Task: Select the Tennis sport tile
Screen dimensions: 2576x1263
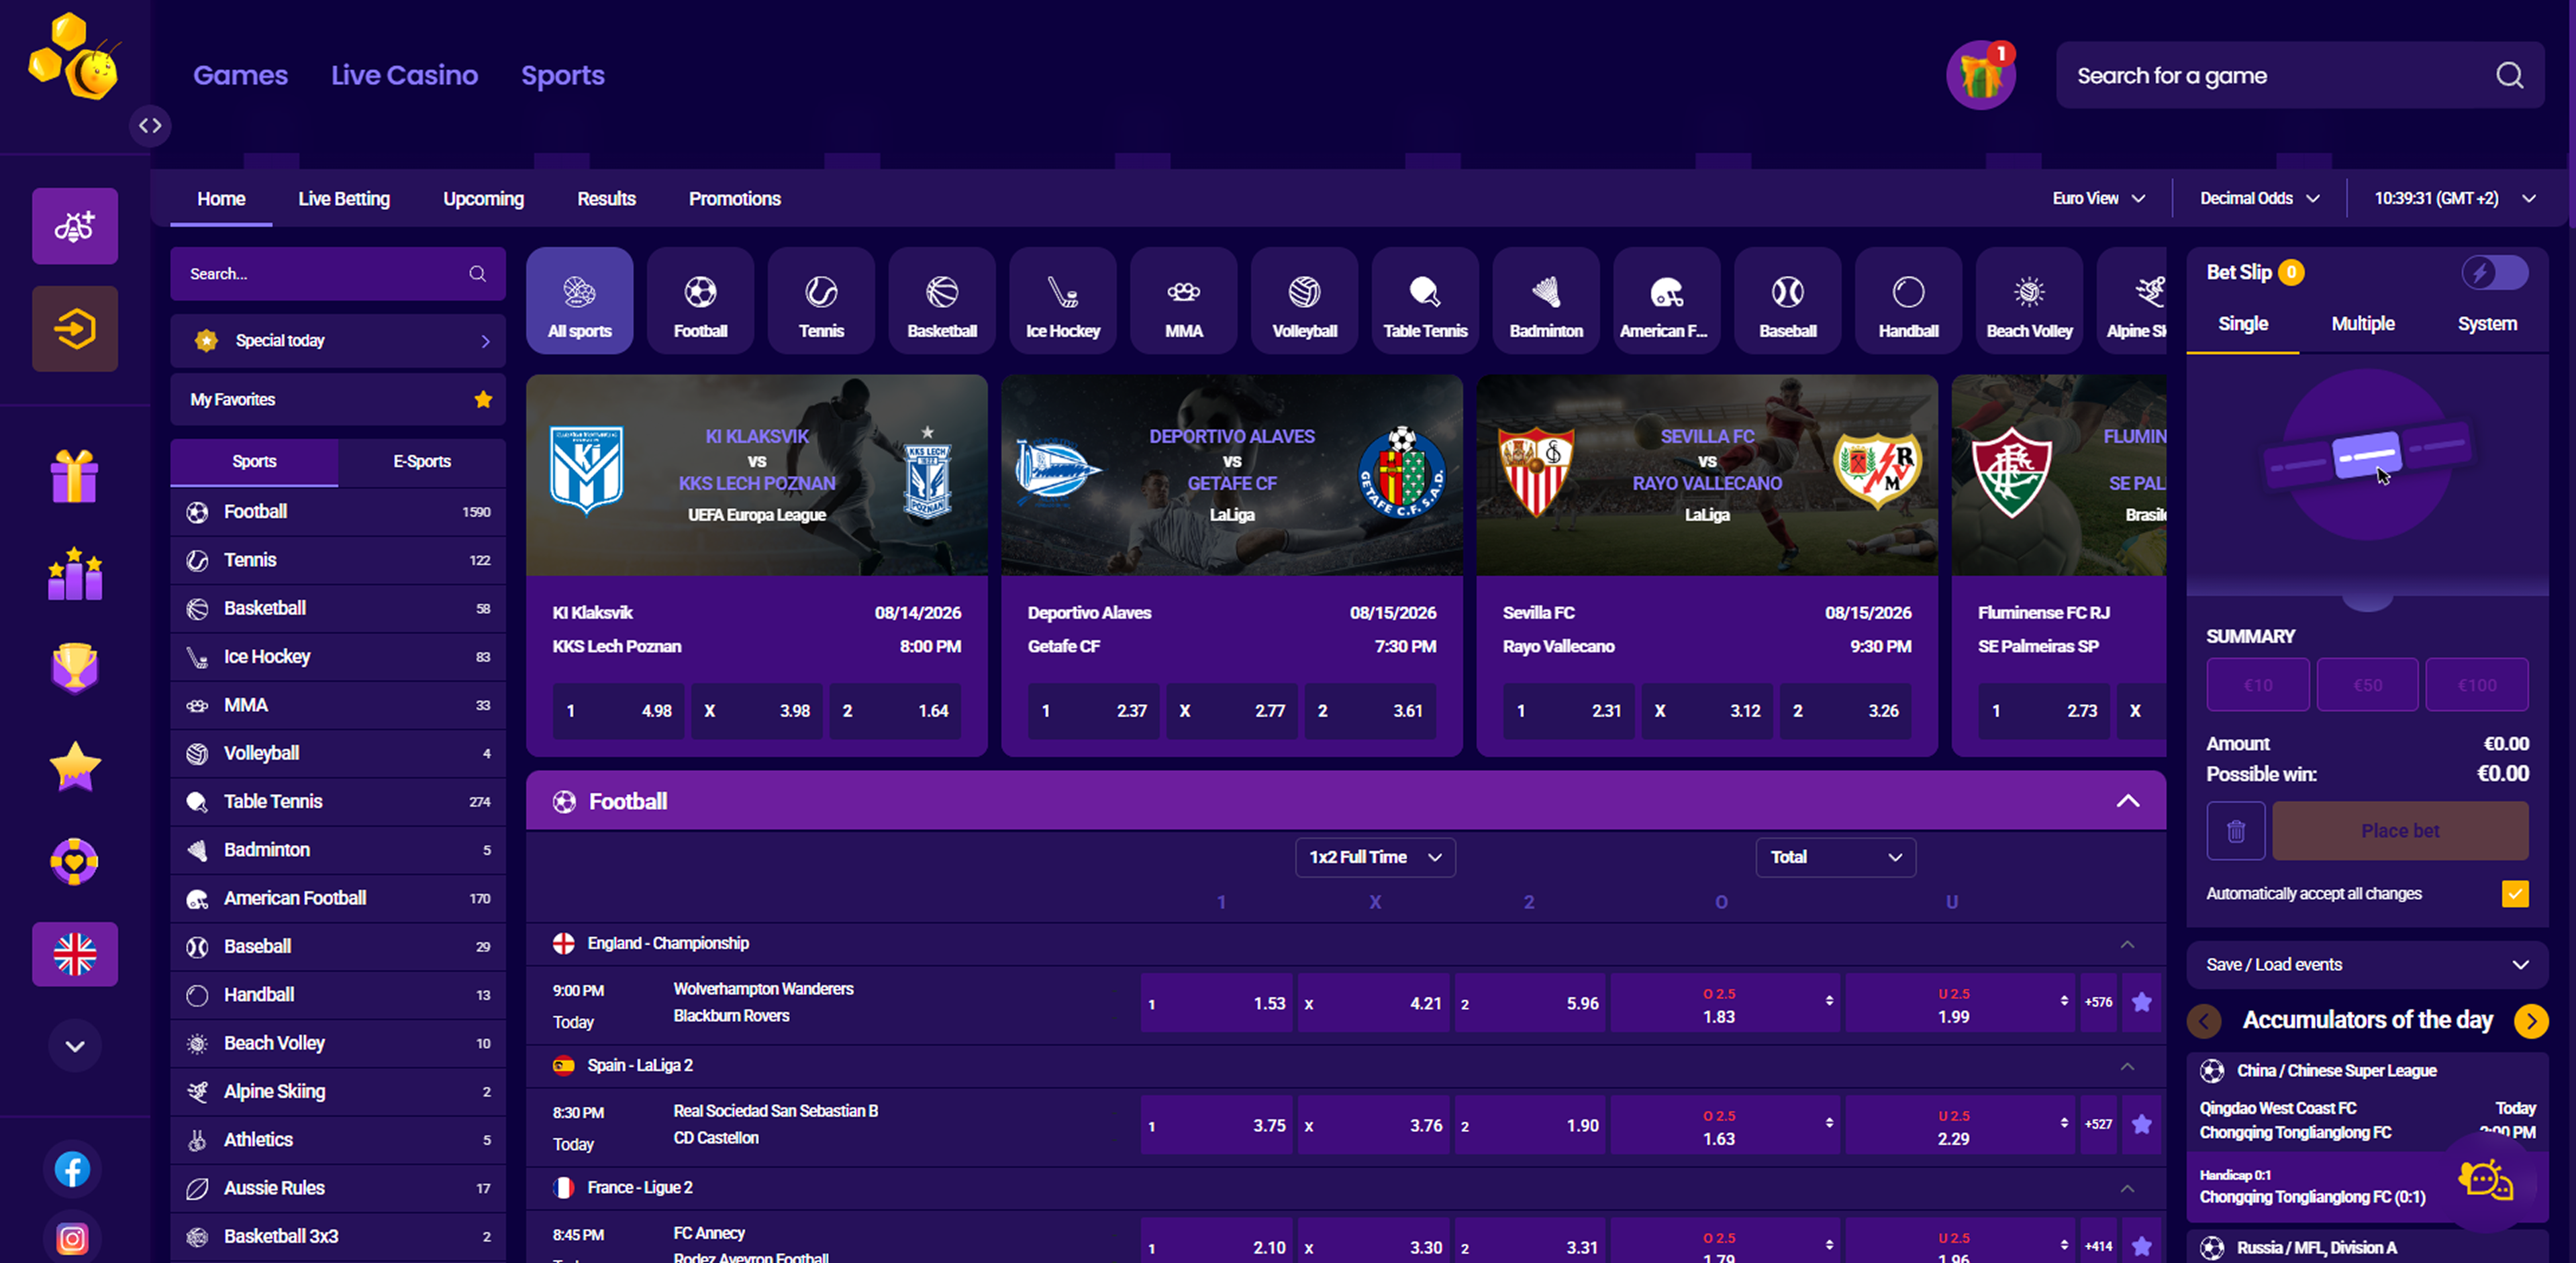Action: pos(821,301)
